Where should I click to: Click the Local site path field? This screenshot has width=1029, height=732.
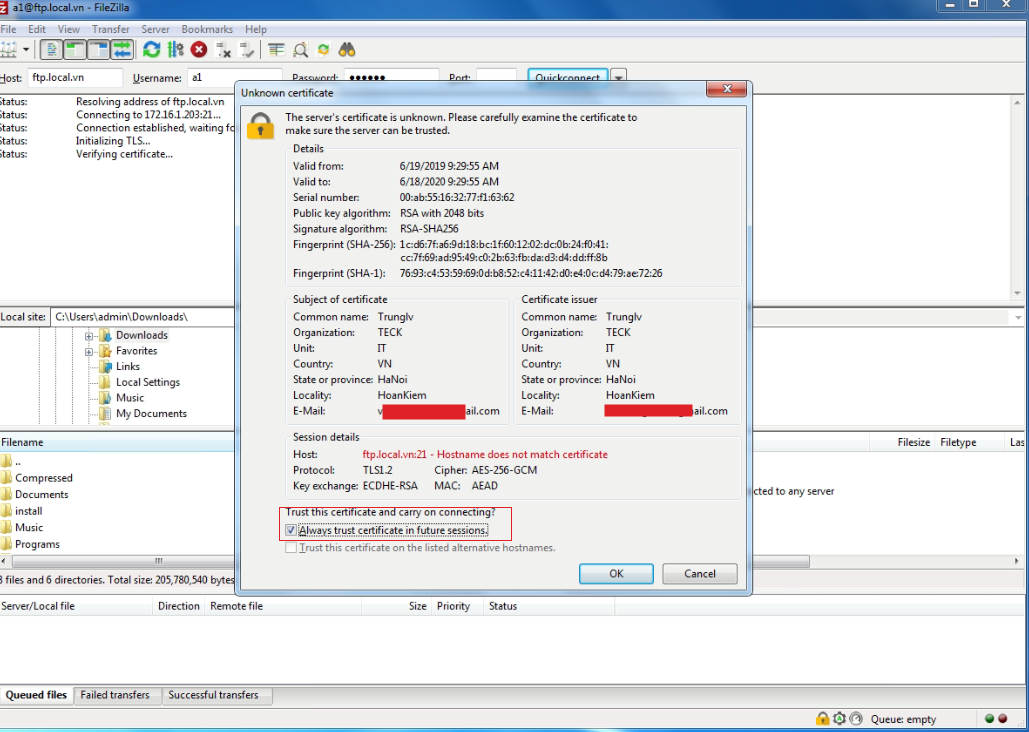142,316
